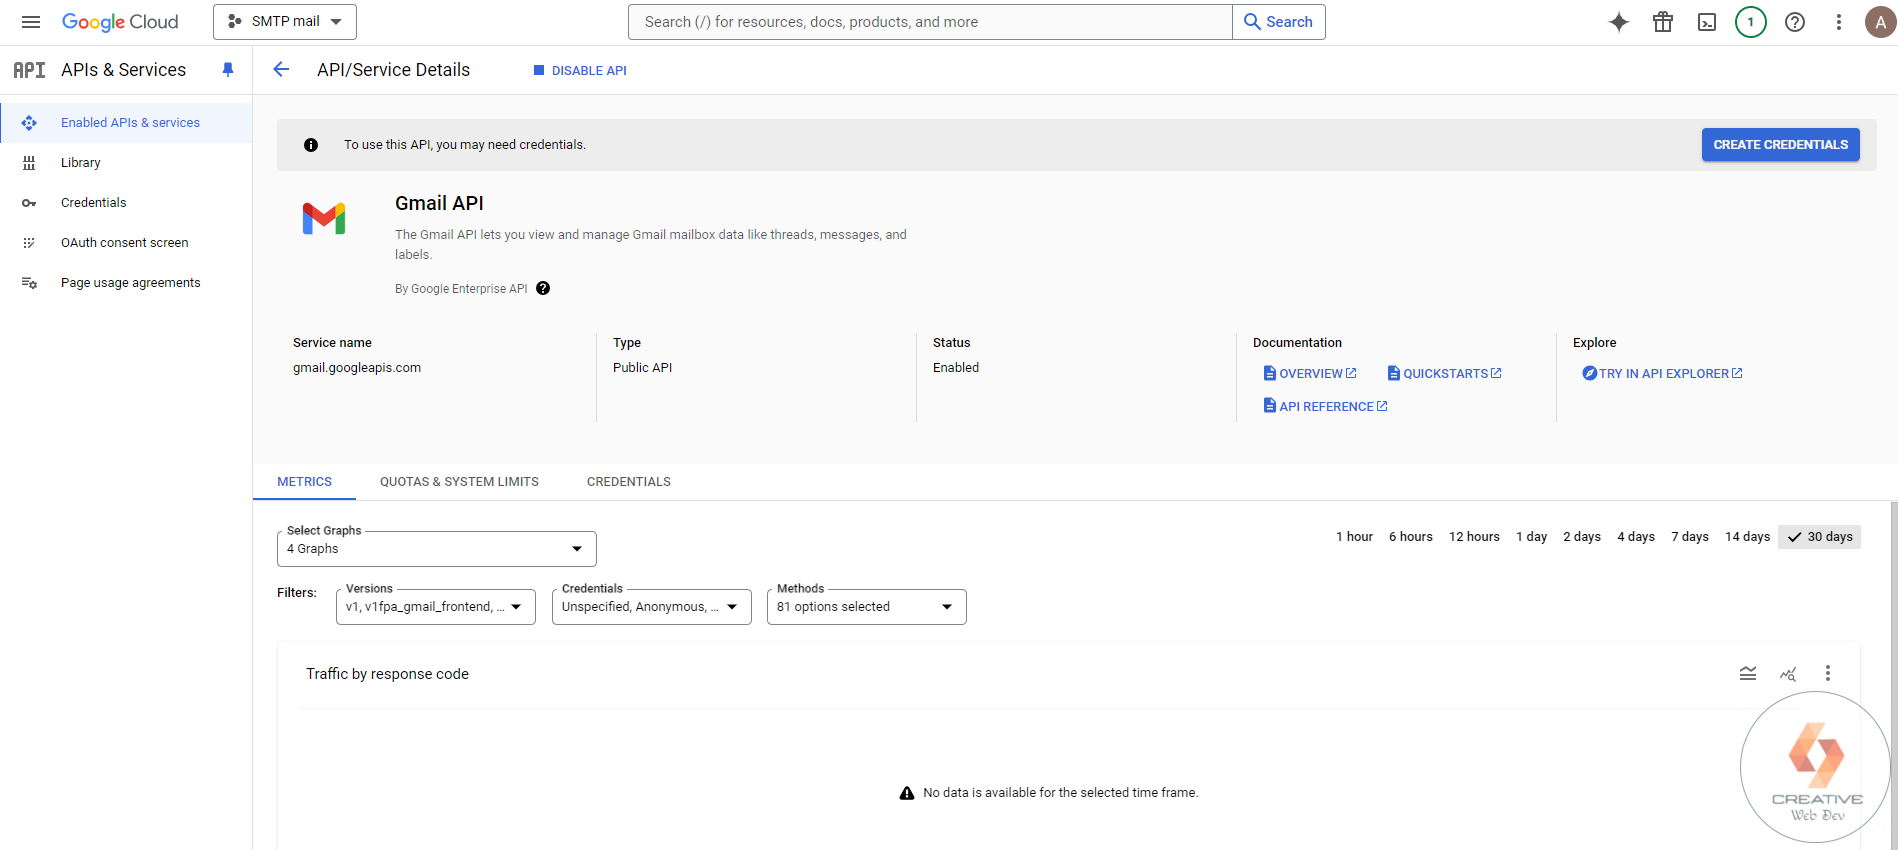Open OAuth consent screen in sidebar
Viewport: 1898px width, 850px height.
pyautogui.click(x=126, y=243)
